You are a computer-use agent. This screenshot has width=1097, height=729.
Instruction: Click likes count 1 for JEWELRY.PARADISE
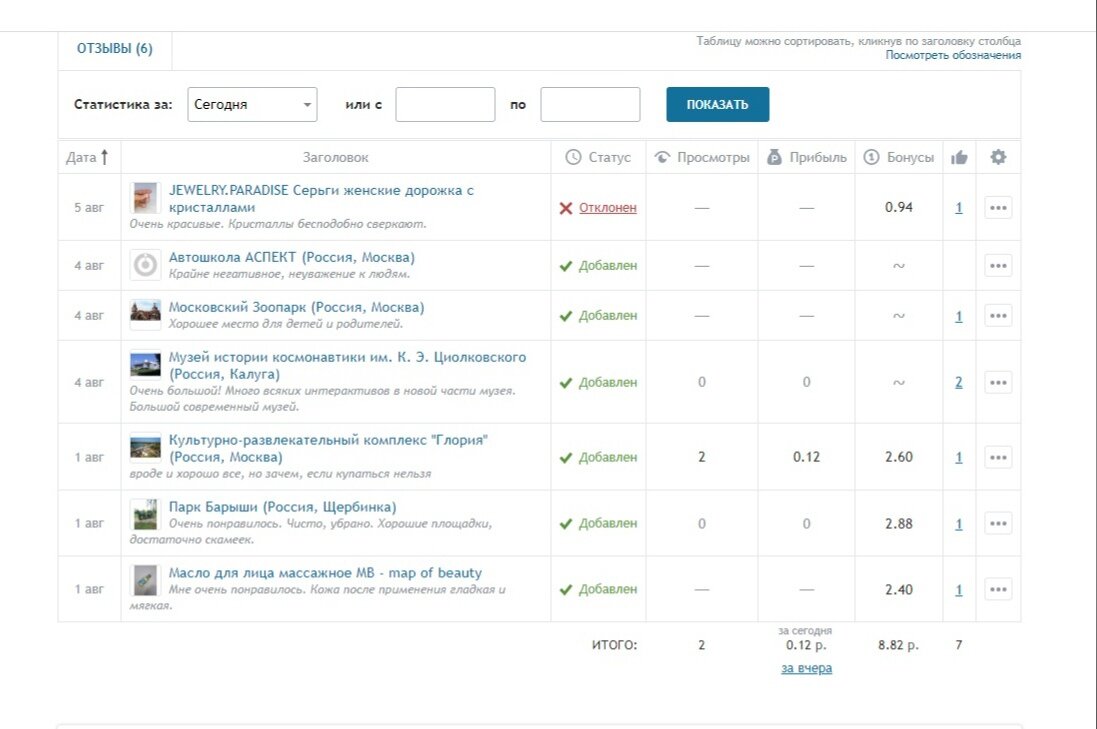tap(958, 208)
